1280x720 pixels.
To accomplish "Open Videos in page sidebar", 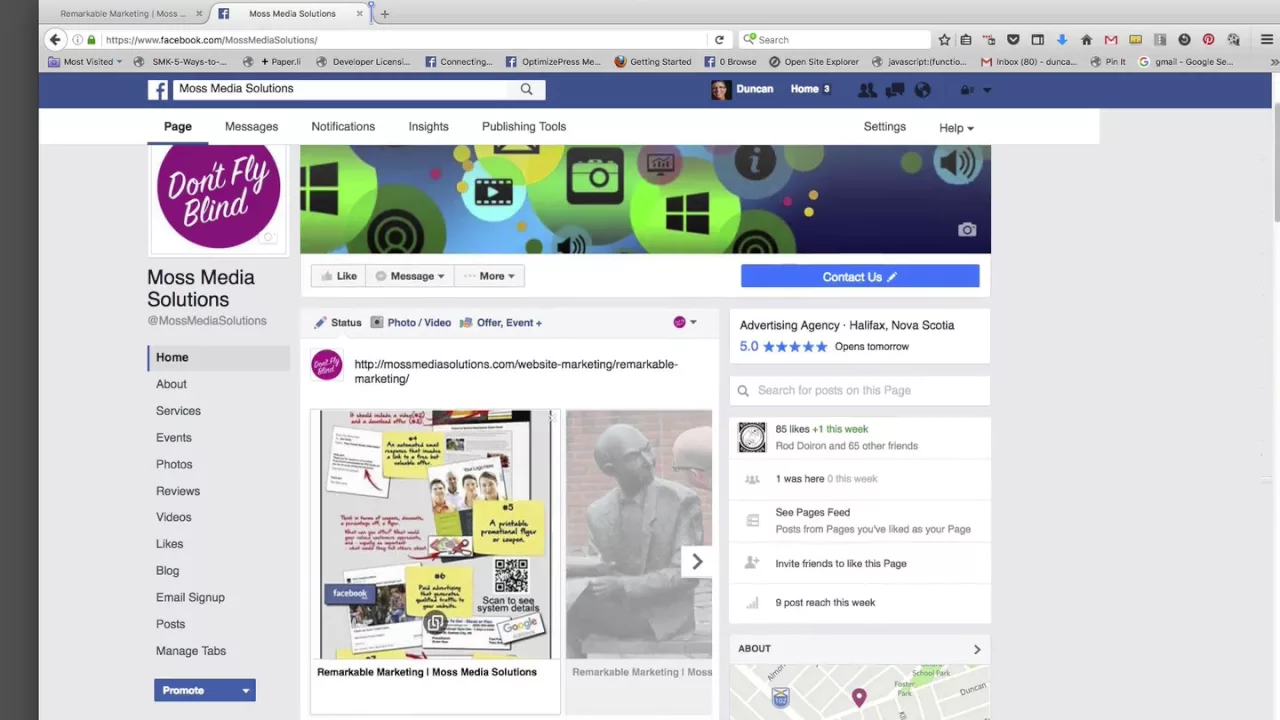I will click(174, 517).
